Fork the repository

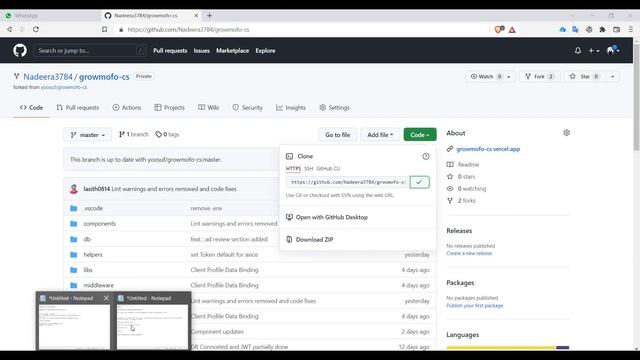click(x=539, y=77)
